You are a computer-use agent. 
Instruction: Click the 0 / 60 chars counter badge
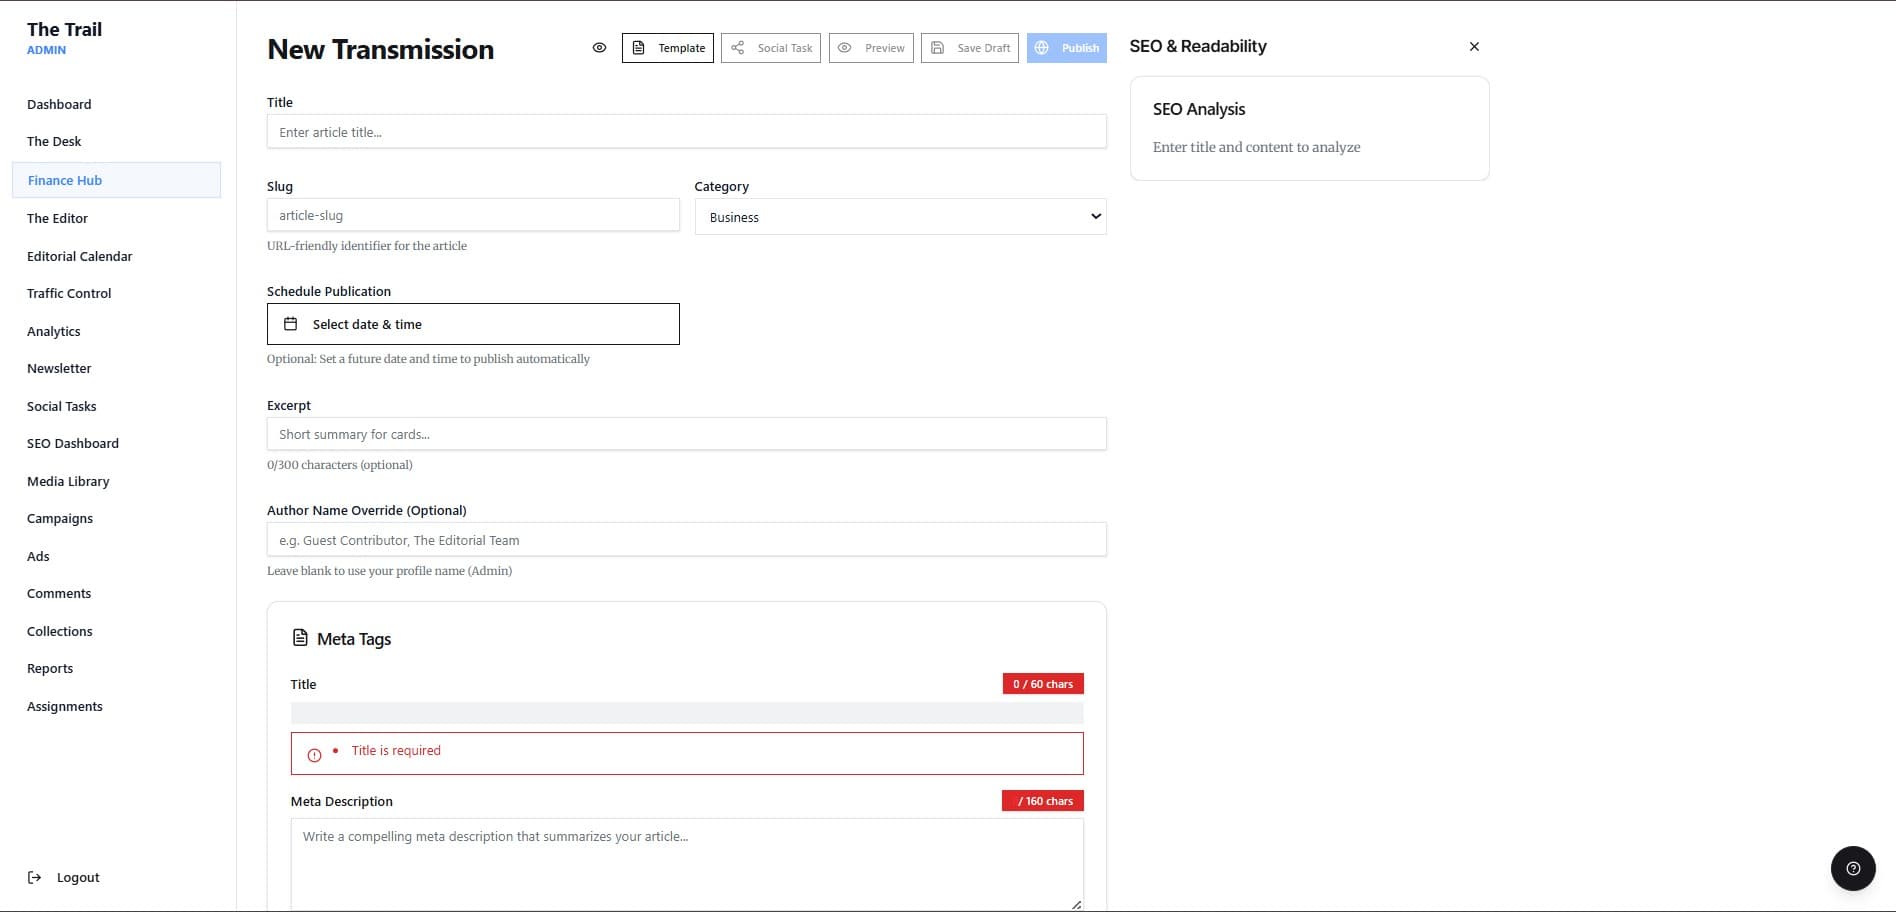[x=1042, y=683]
